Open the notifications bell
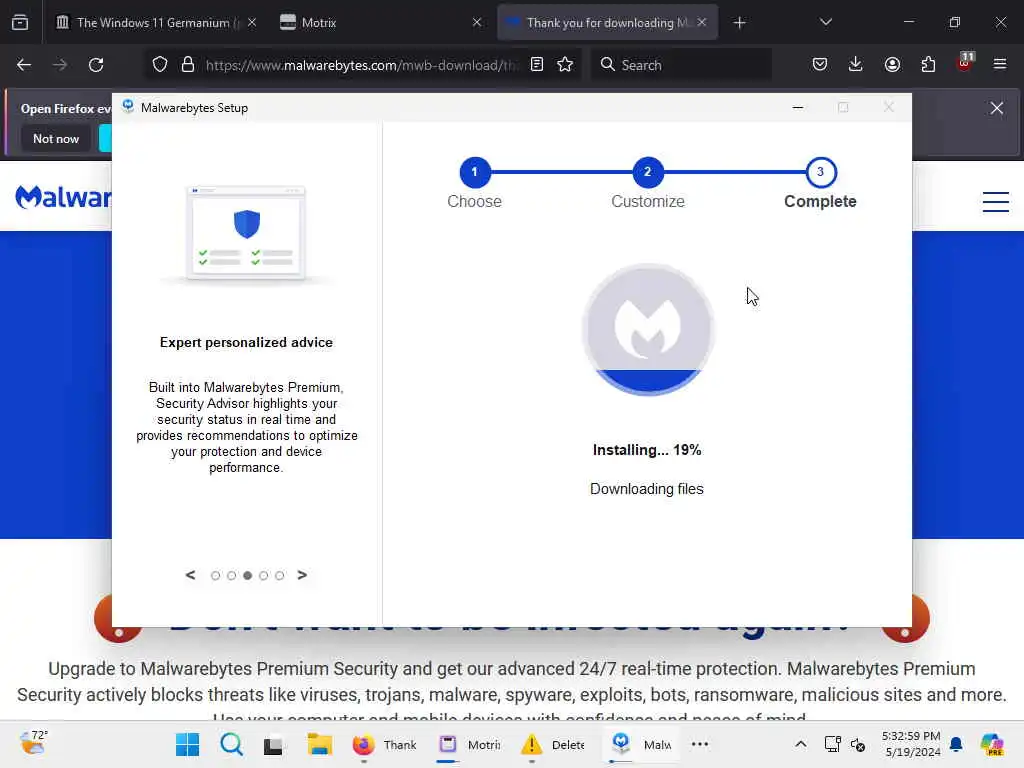 click(x=956, y=744)
